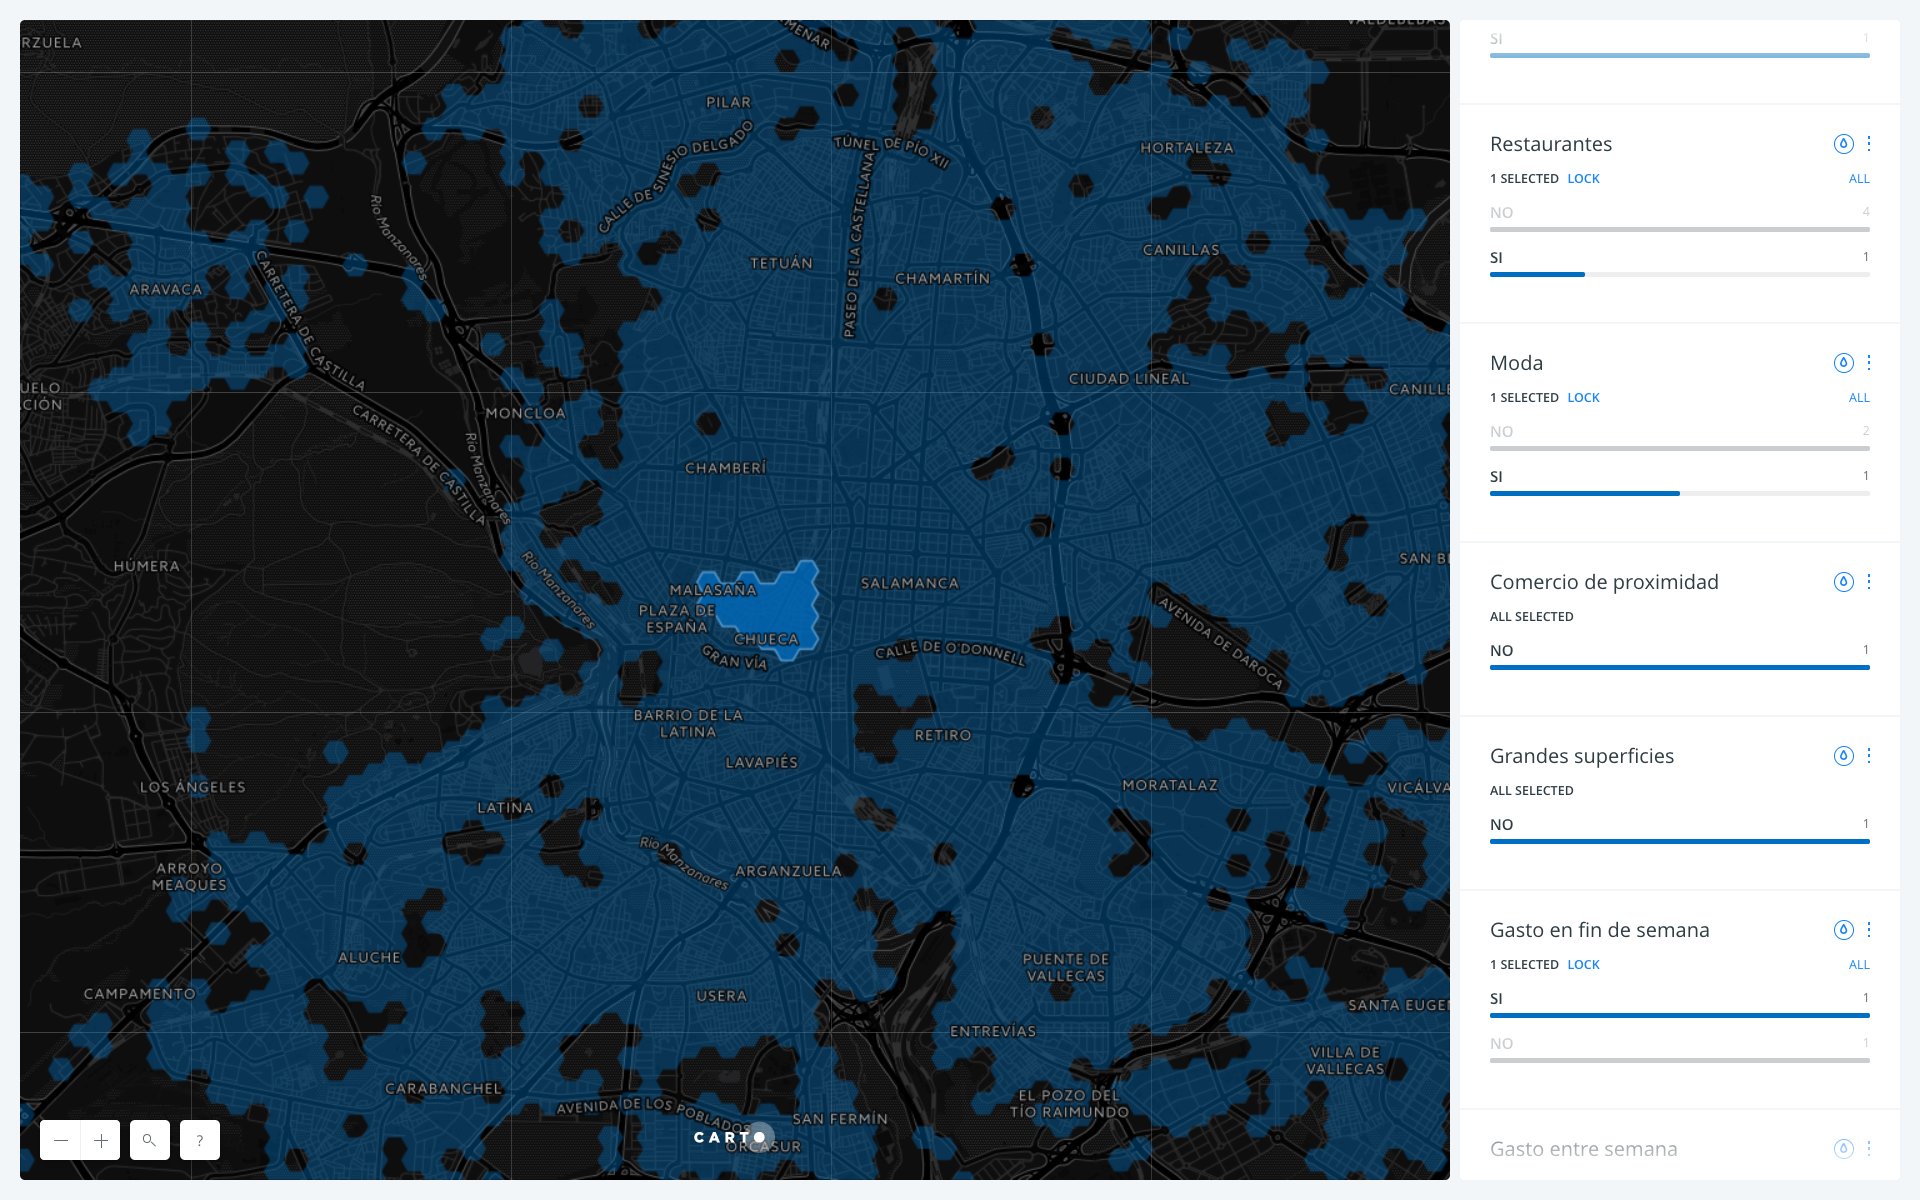Apply auto-style droplet icon for Moda widget
The image size is (1920, 1200).
tap(1843, 363)
